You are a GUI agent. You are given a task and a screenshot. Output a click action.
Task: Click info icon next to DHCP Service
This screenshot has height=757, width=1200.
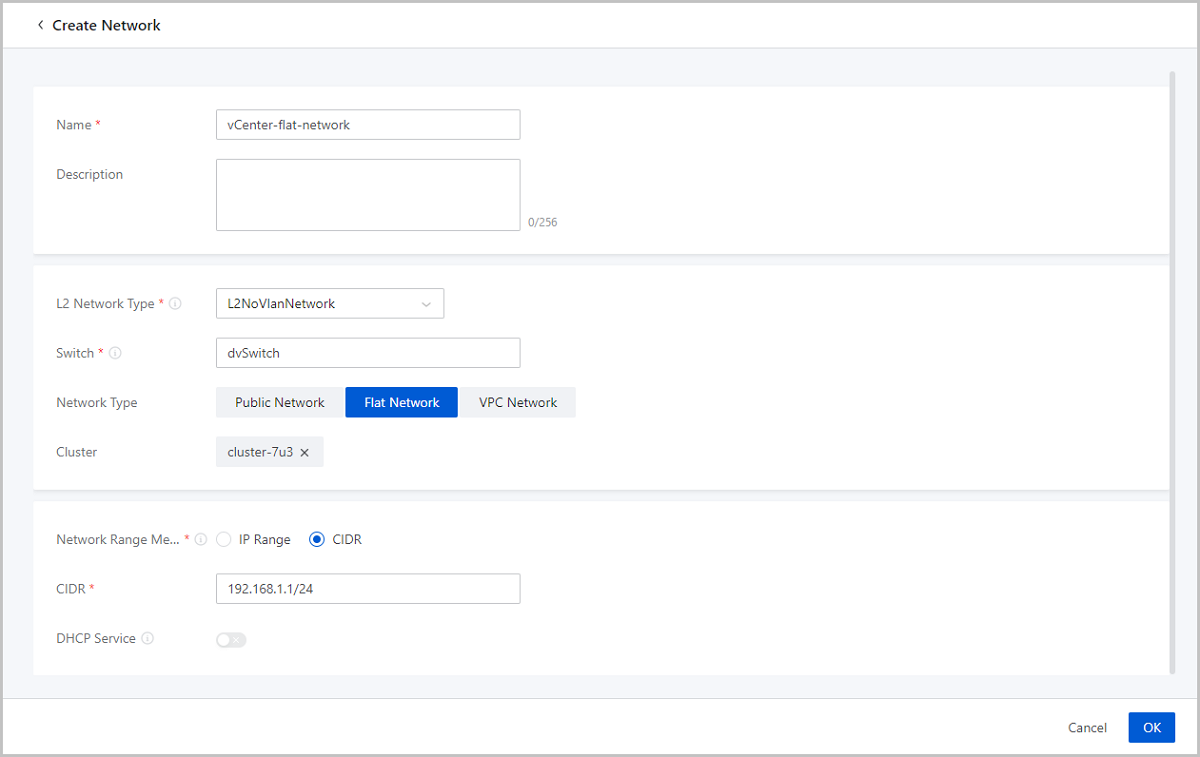(148, 639)
